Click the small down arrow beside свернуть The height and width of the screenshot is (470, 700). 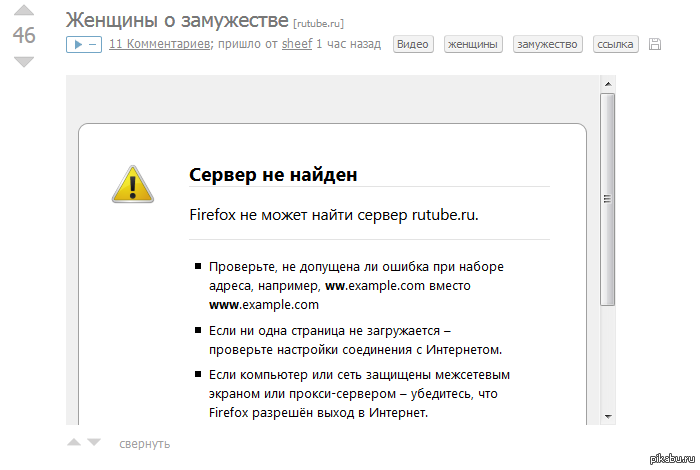coord(94,442)
